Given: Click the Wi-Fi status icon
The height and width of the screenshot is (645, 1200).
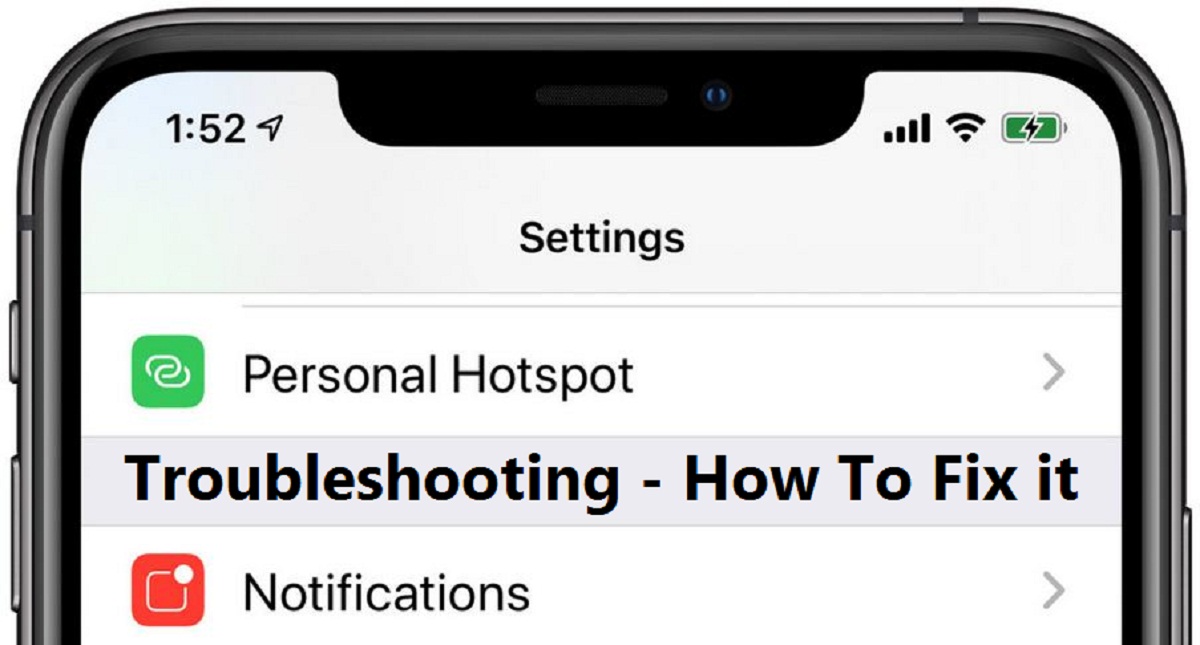Looking at the screenshot, I should pyautogui.click(x=966, y=129).
